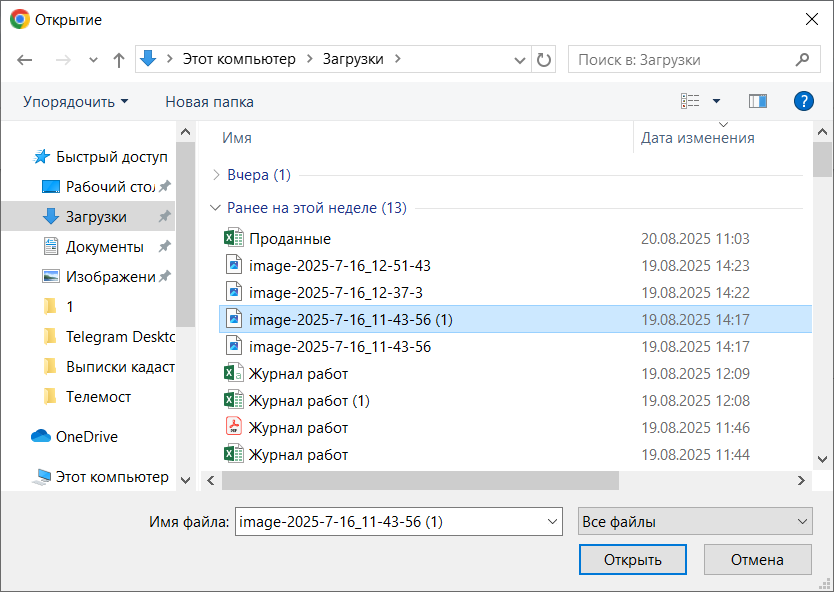The height and width of the screenshot is (592, 834).
Task: Expand the Вчера (1) group
Action: (216, 175)
